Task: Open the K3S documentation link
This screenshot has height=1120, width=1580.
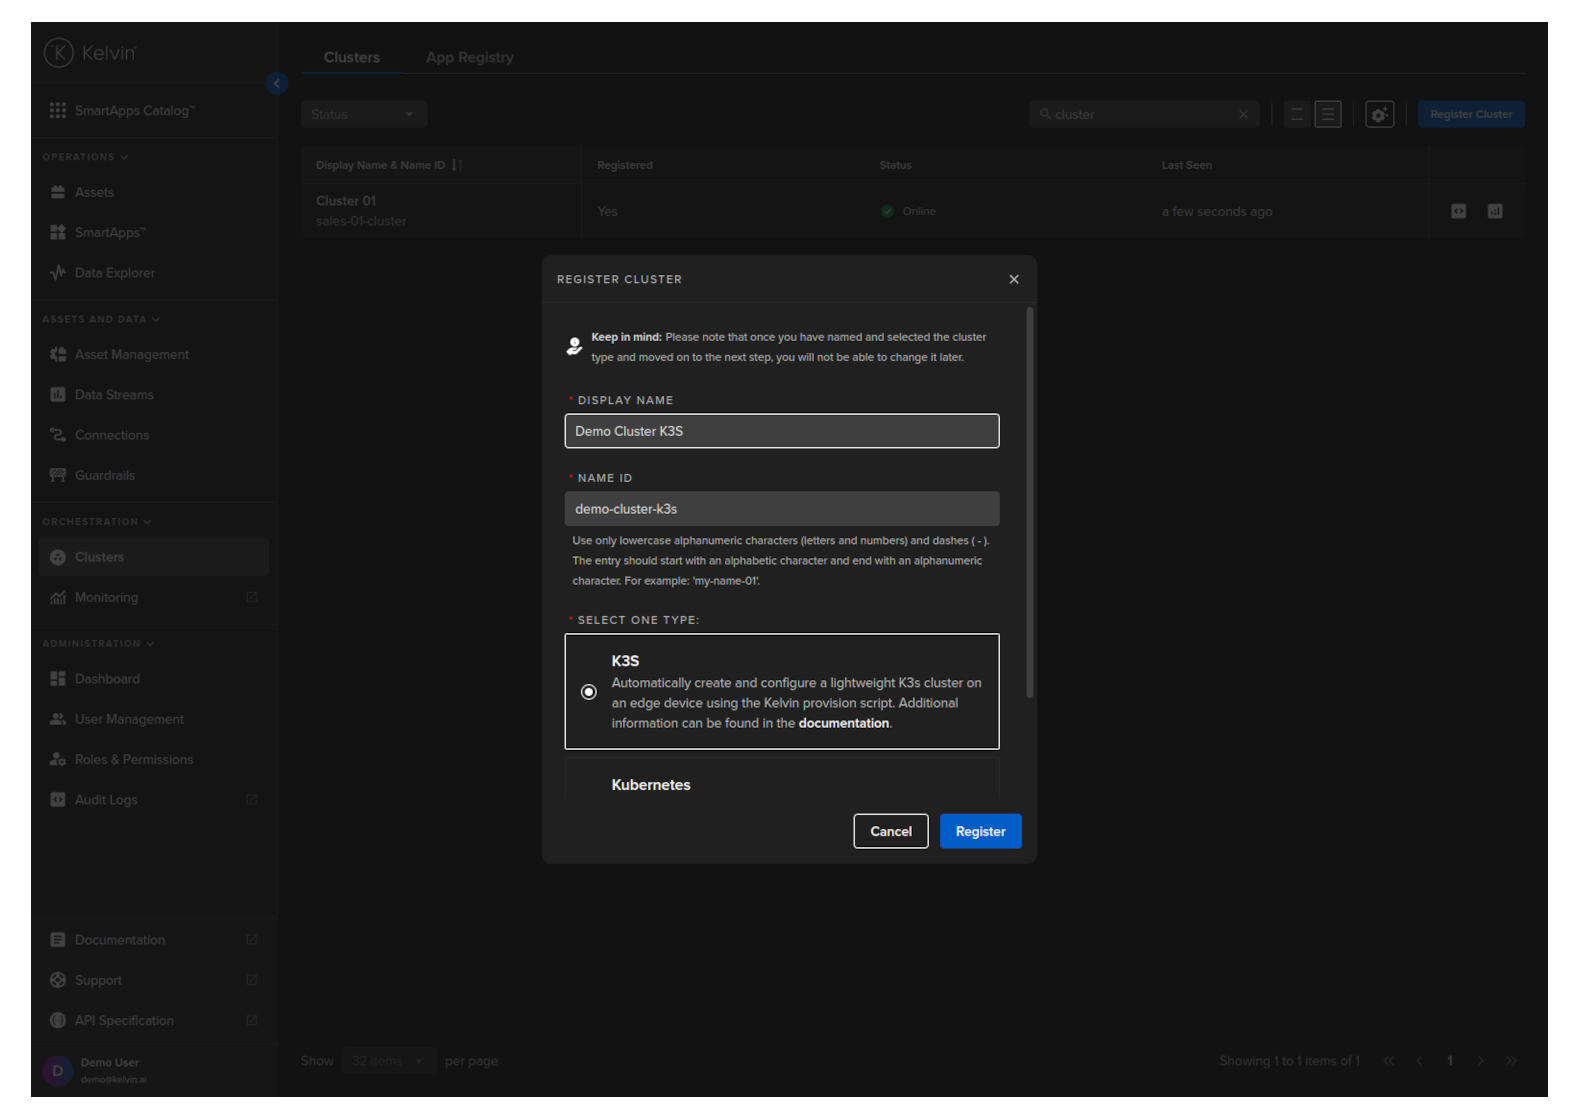Action: pyautogui.click(x=843, y=723)
